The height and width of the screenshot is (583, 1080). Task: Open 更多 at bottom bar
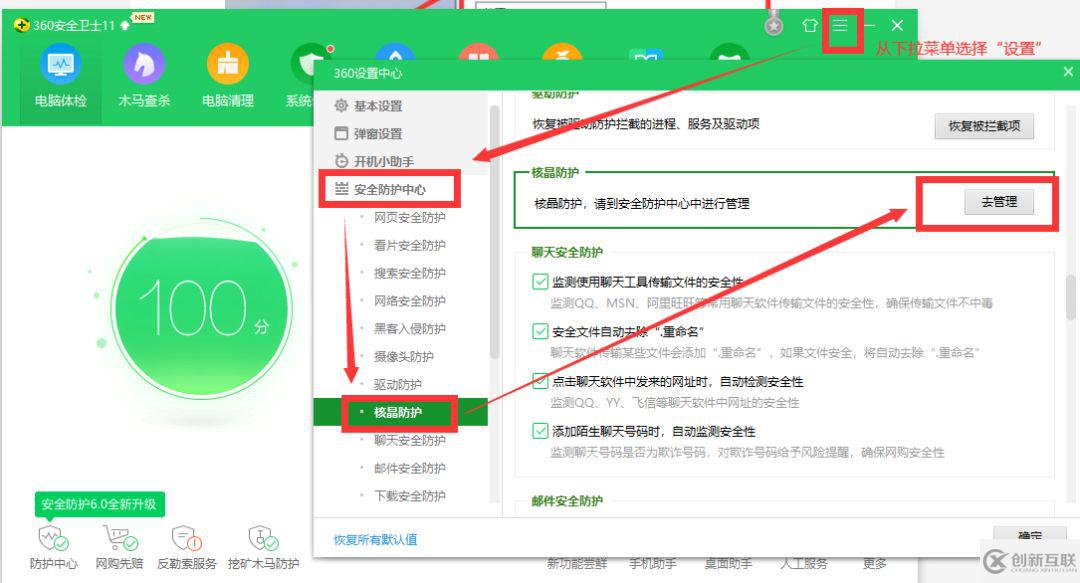pos(875,564)
